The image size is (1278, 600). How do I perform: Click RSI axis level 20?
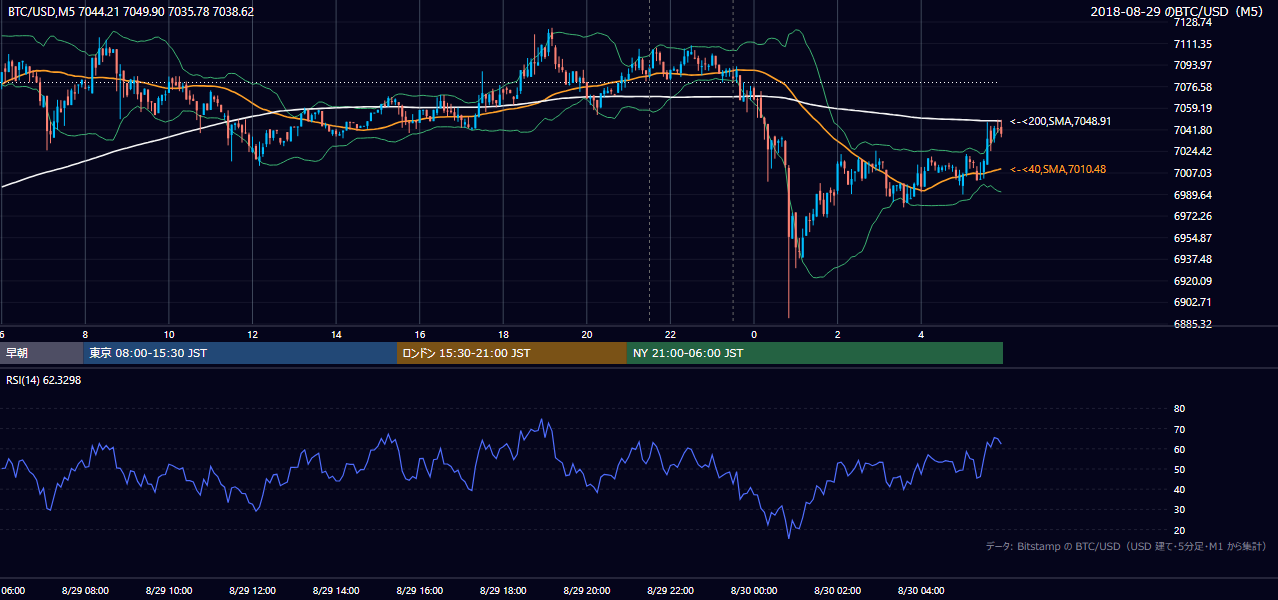point(1179,530)
